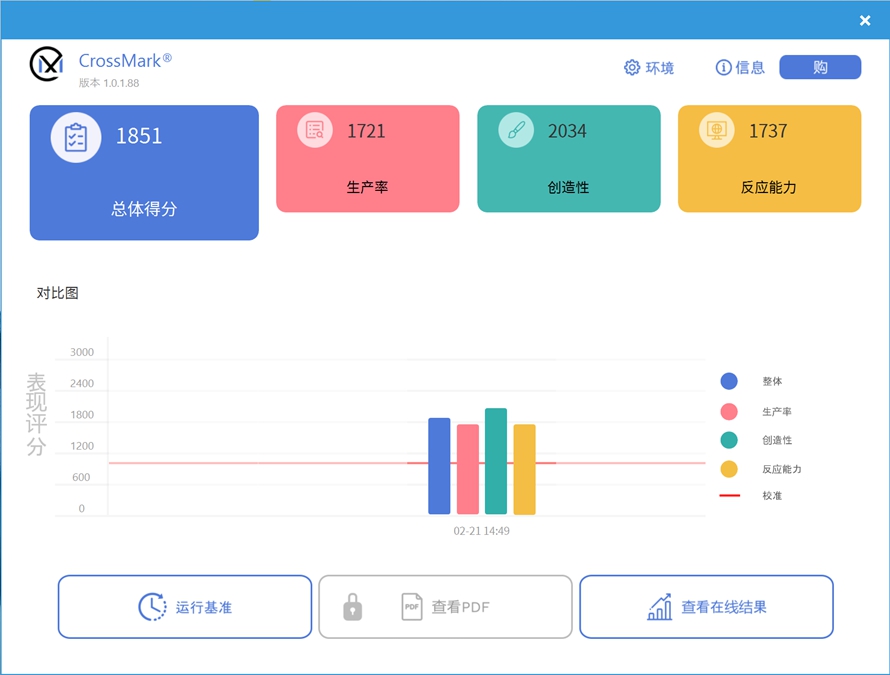890x675 pixels.
Task: Click the 购 purchase button
Action: click(820, 66)
